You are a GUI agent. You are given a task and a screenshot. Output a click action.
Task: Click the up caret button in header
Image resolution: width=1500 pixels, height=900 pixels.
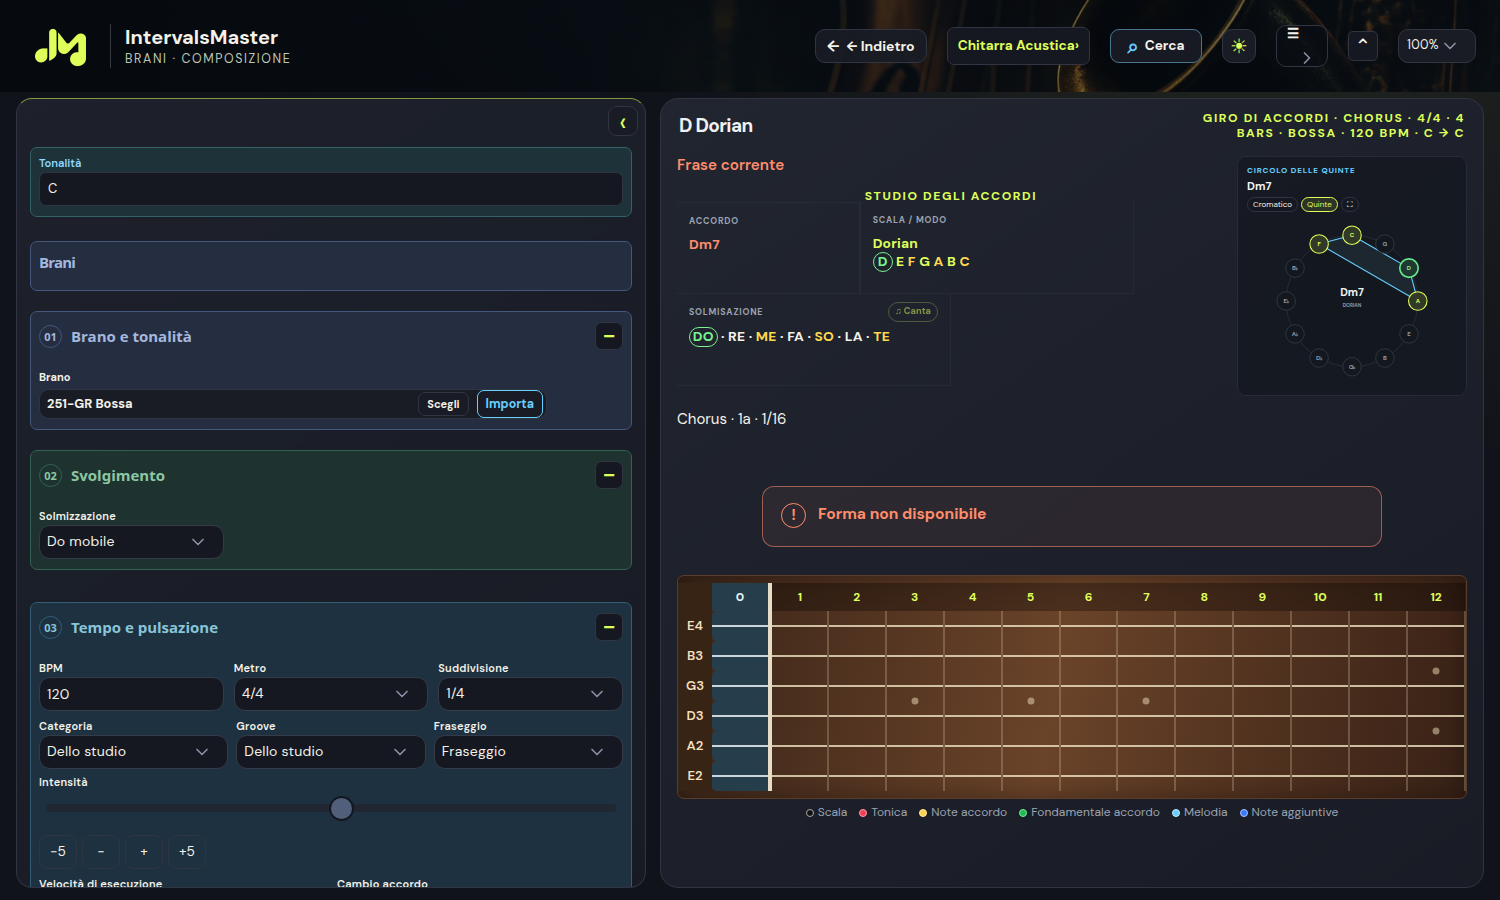(x=1362, y=45)
